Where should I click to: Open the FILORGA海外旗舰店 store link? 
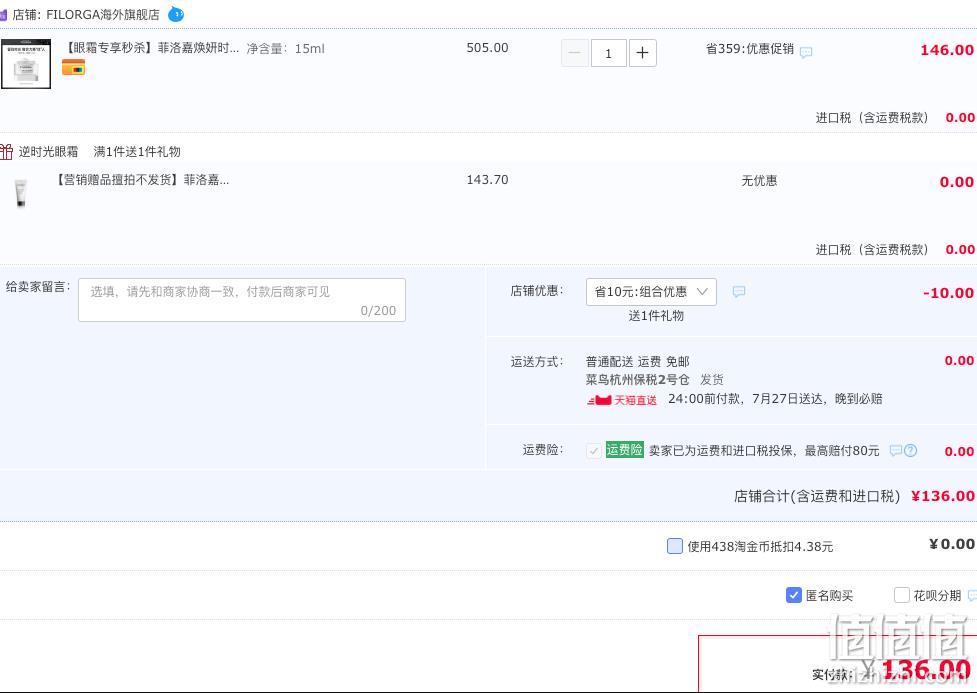click(103, 14)
